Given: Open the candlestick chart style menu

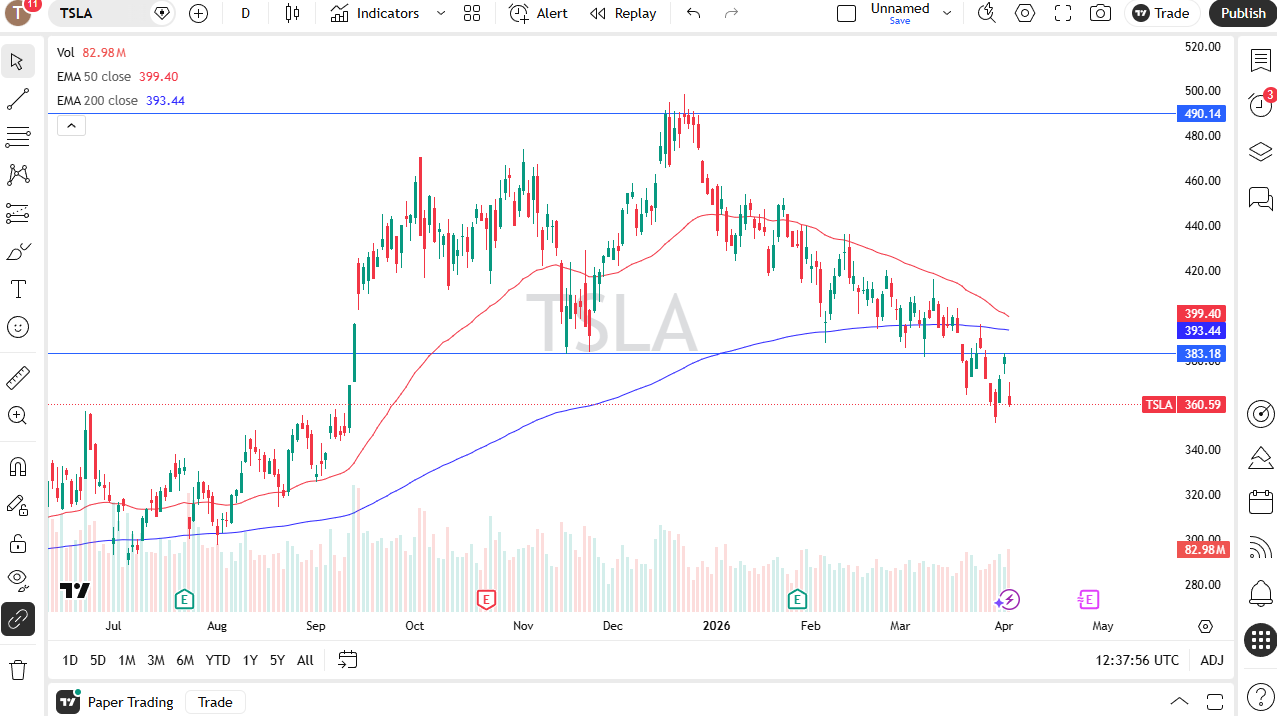Looking at the screenshot, I should pos(292,13).
